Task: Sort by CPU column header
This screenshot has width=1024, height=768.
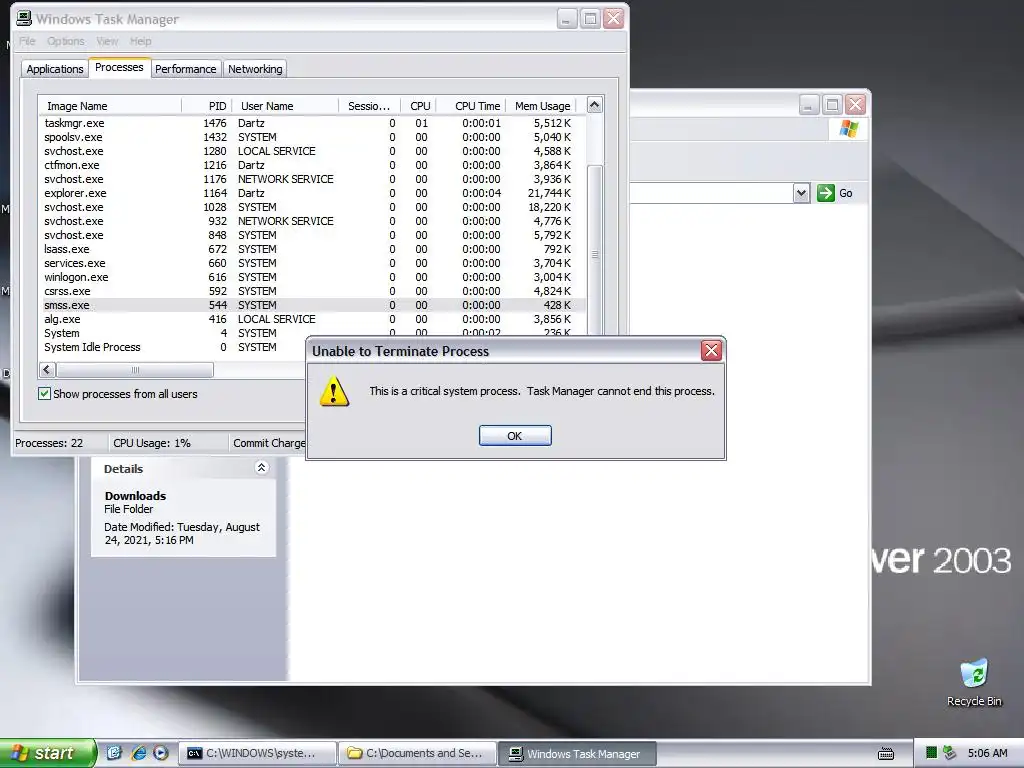Action: [x=418, y=106]
